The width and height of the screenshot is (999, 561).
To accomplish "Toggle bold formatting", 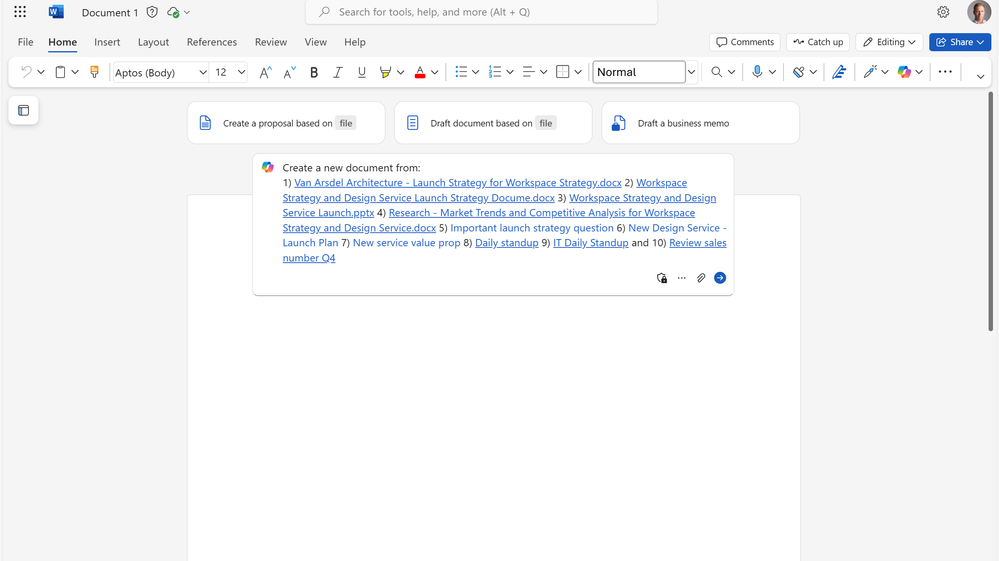I will pos(313,72).
